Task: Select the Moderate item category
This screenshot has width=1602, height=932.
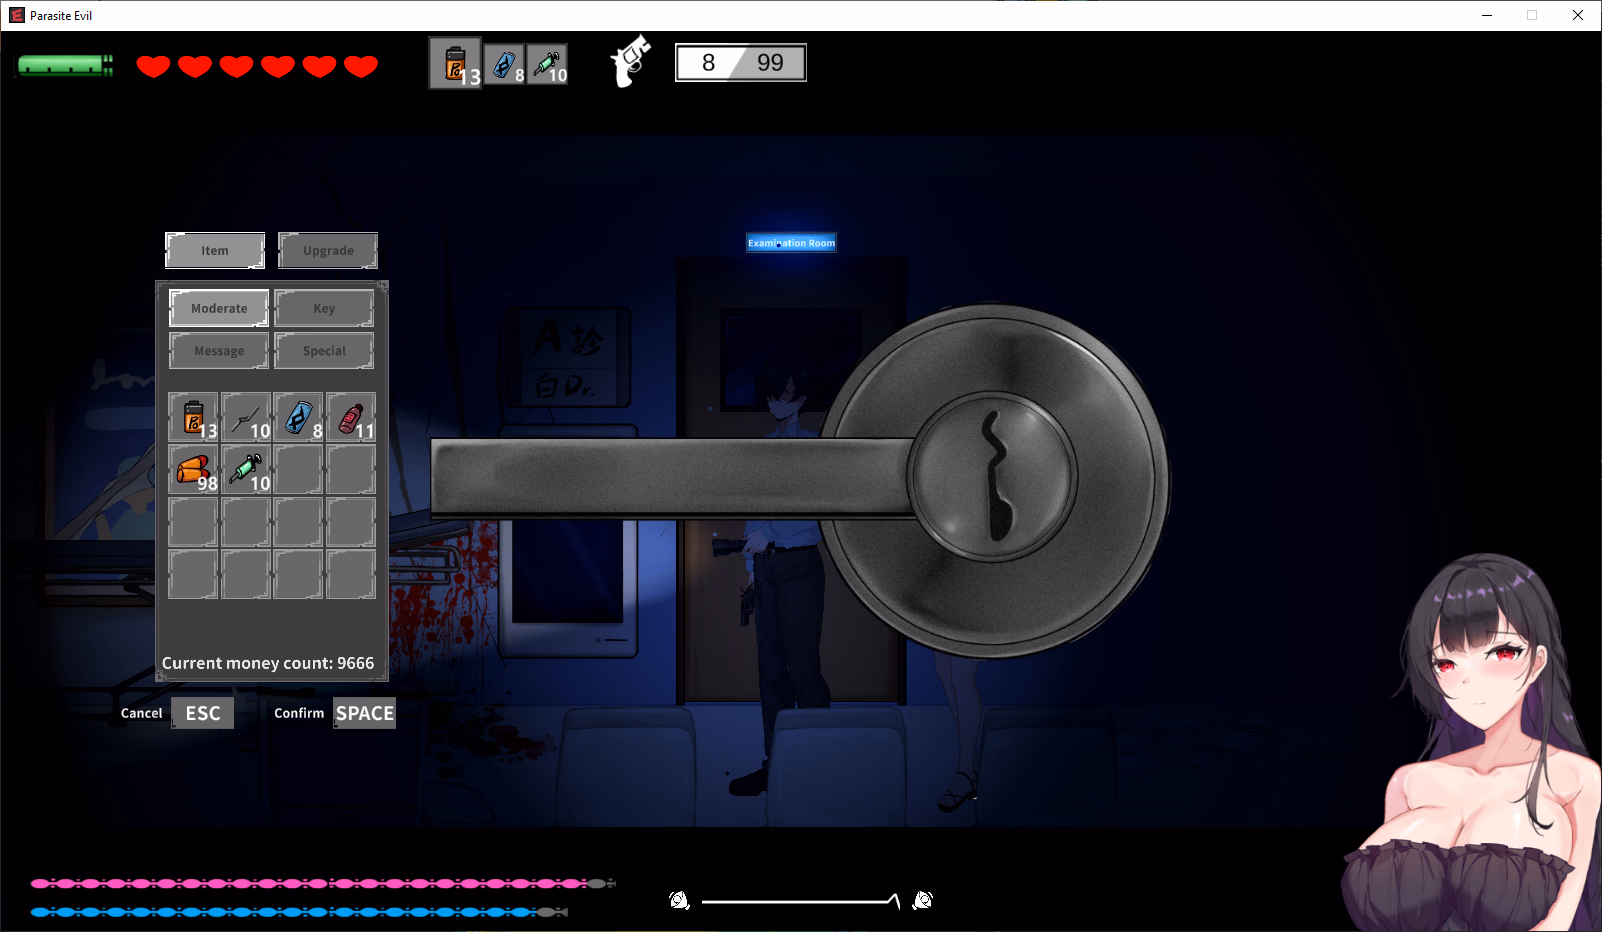Action: [219, 308]
